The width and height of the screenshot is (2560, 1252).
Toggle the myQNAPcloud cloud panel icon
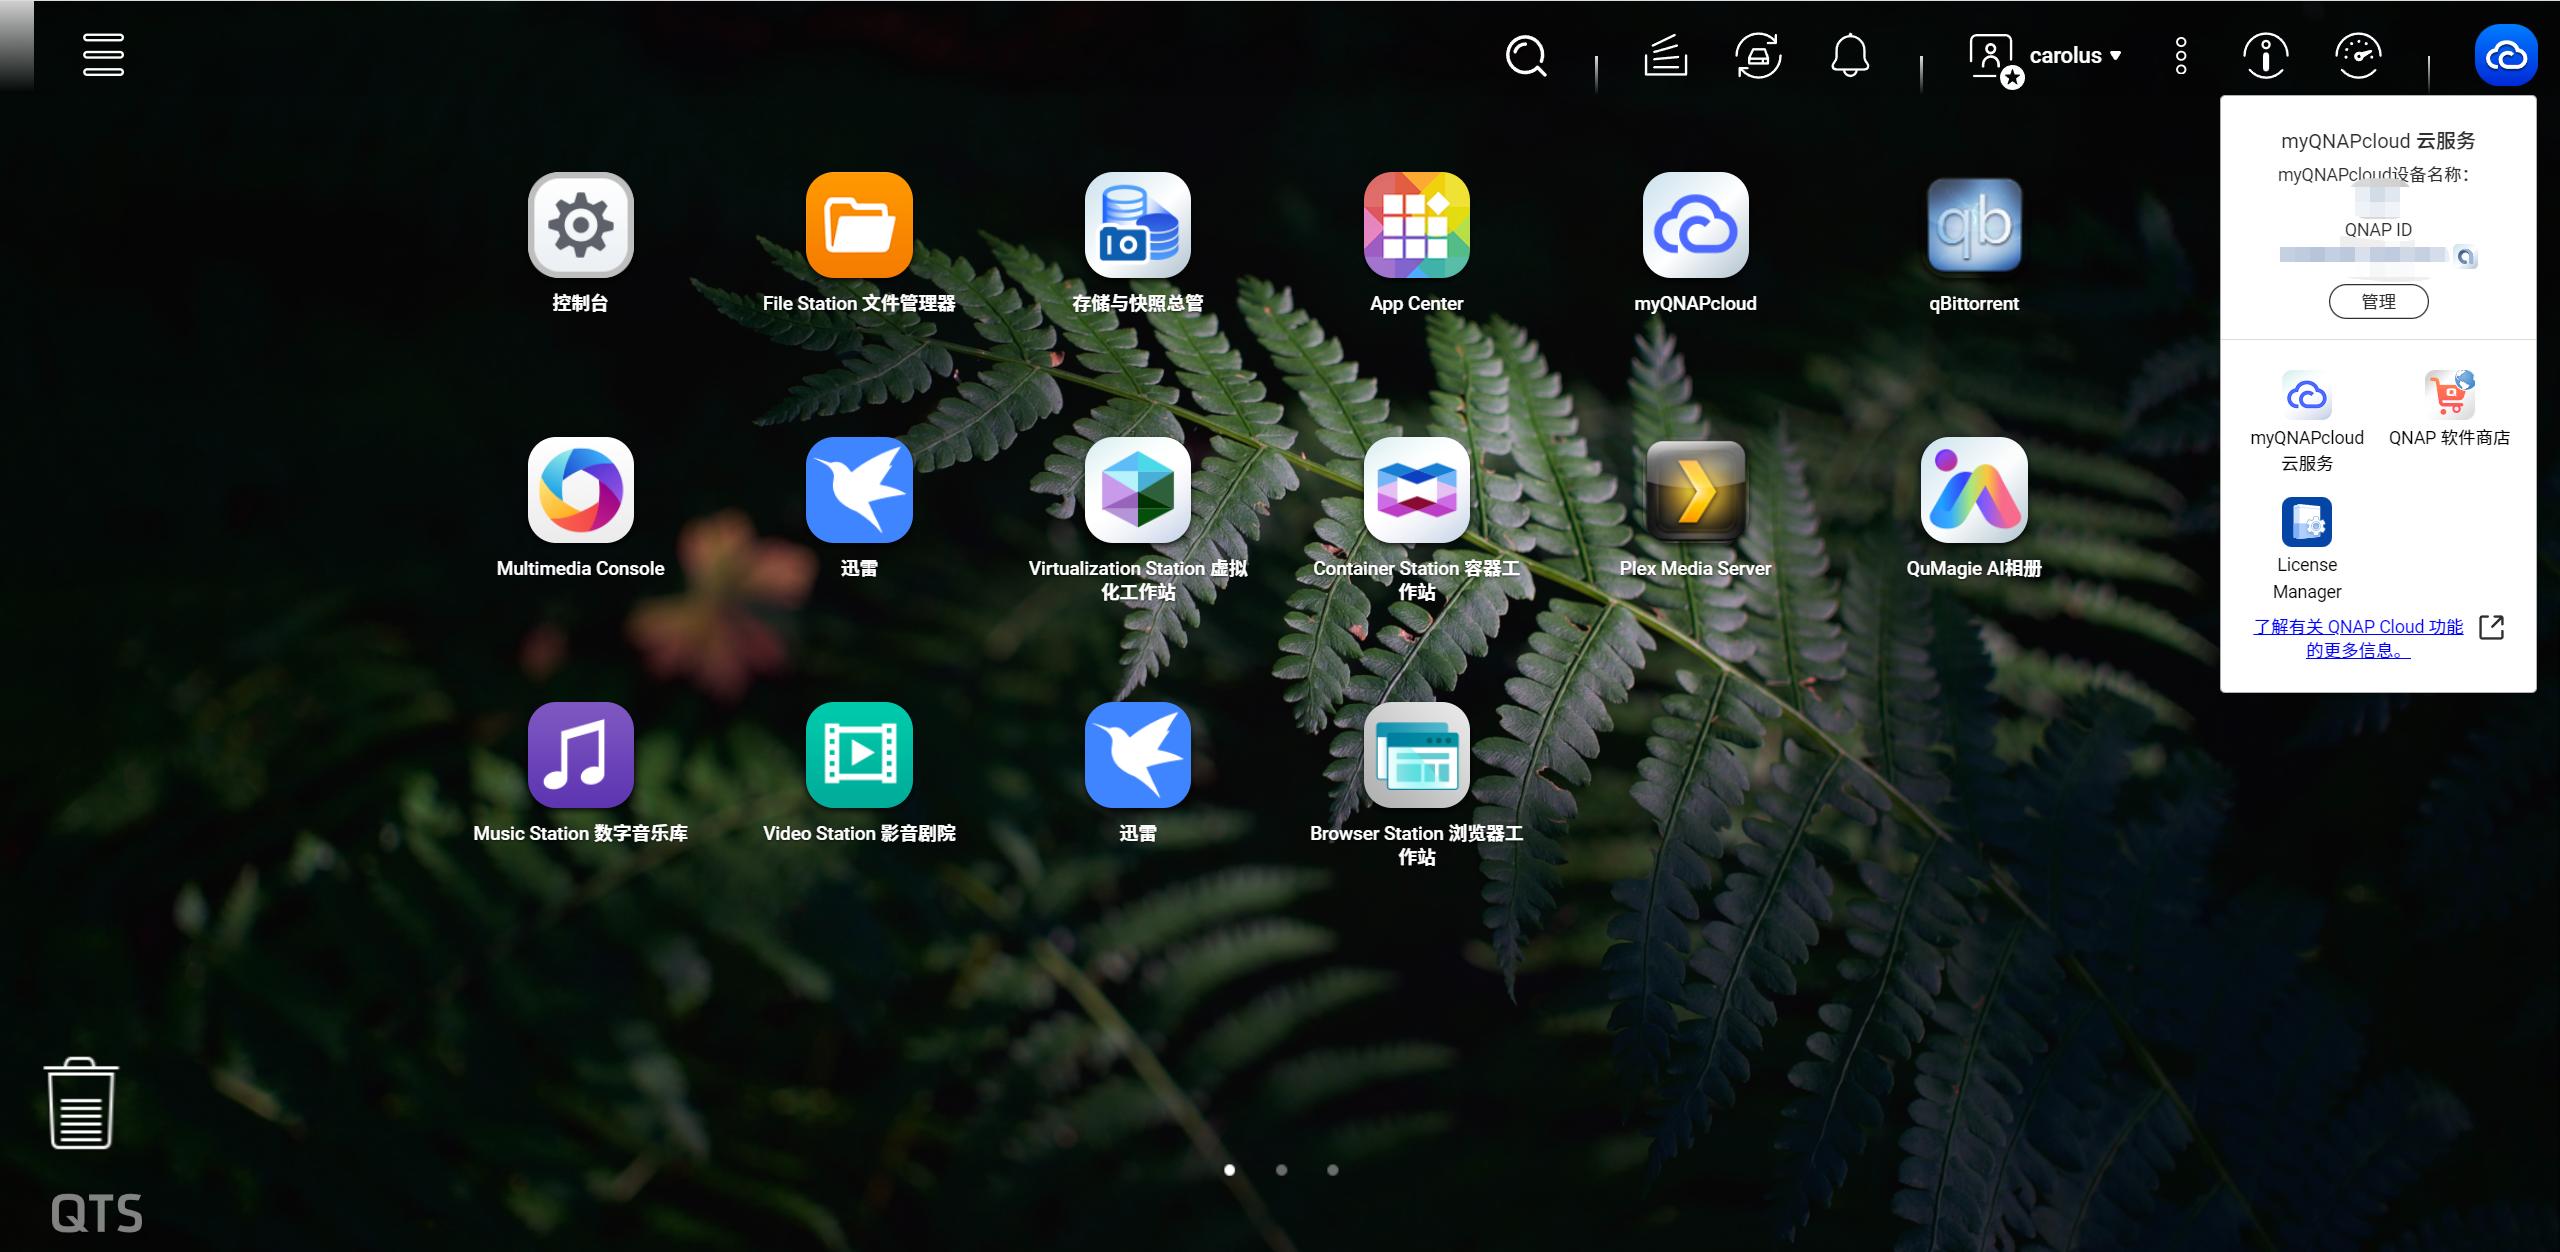pos(2506,56)
